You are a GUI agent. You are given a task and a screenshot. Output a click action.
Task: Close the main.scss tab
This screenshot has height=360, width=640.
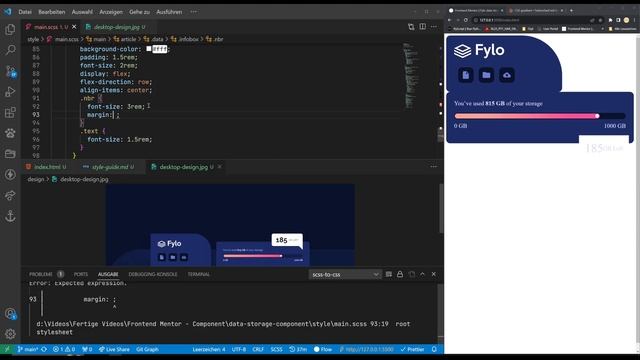[74, 27]
